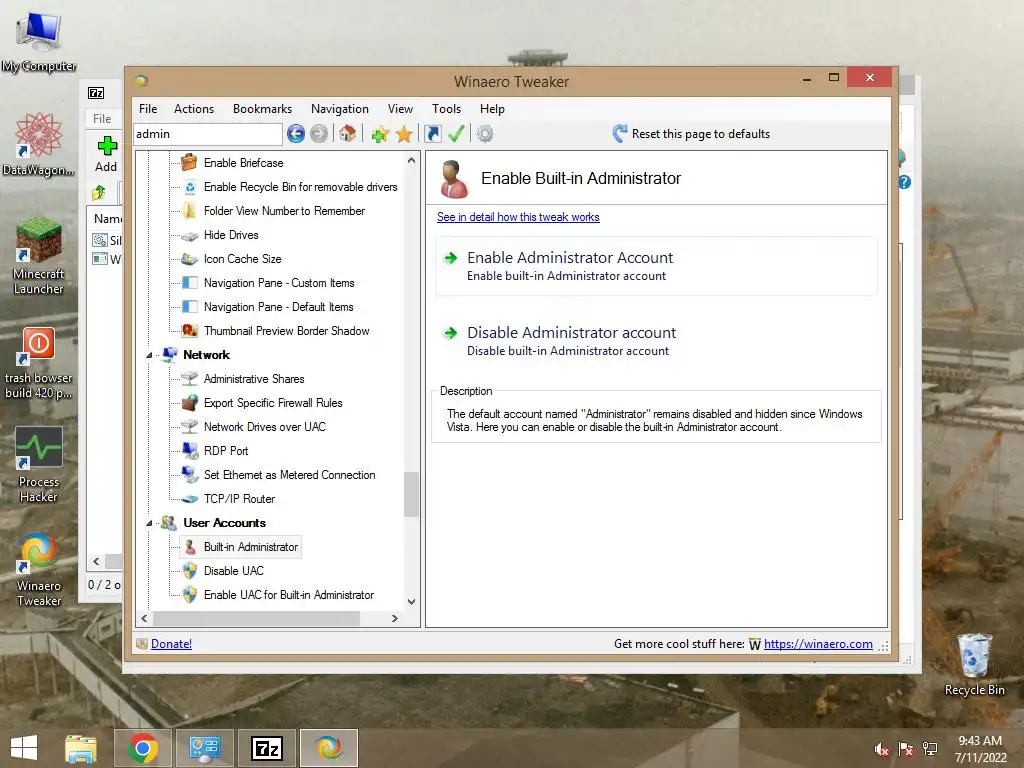Click Reset this page to defaults
Image resolution: width=1024 pixels, height=768 pixels.
pos(691,134)
